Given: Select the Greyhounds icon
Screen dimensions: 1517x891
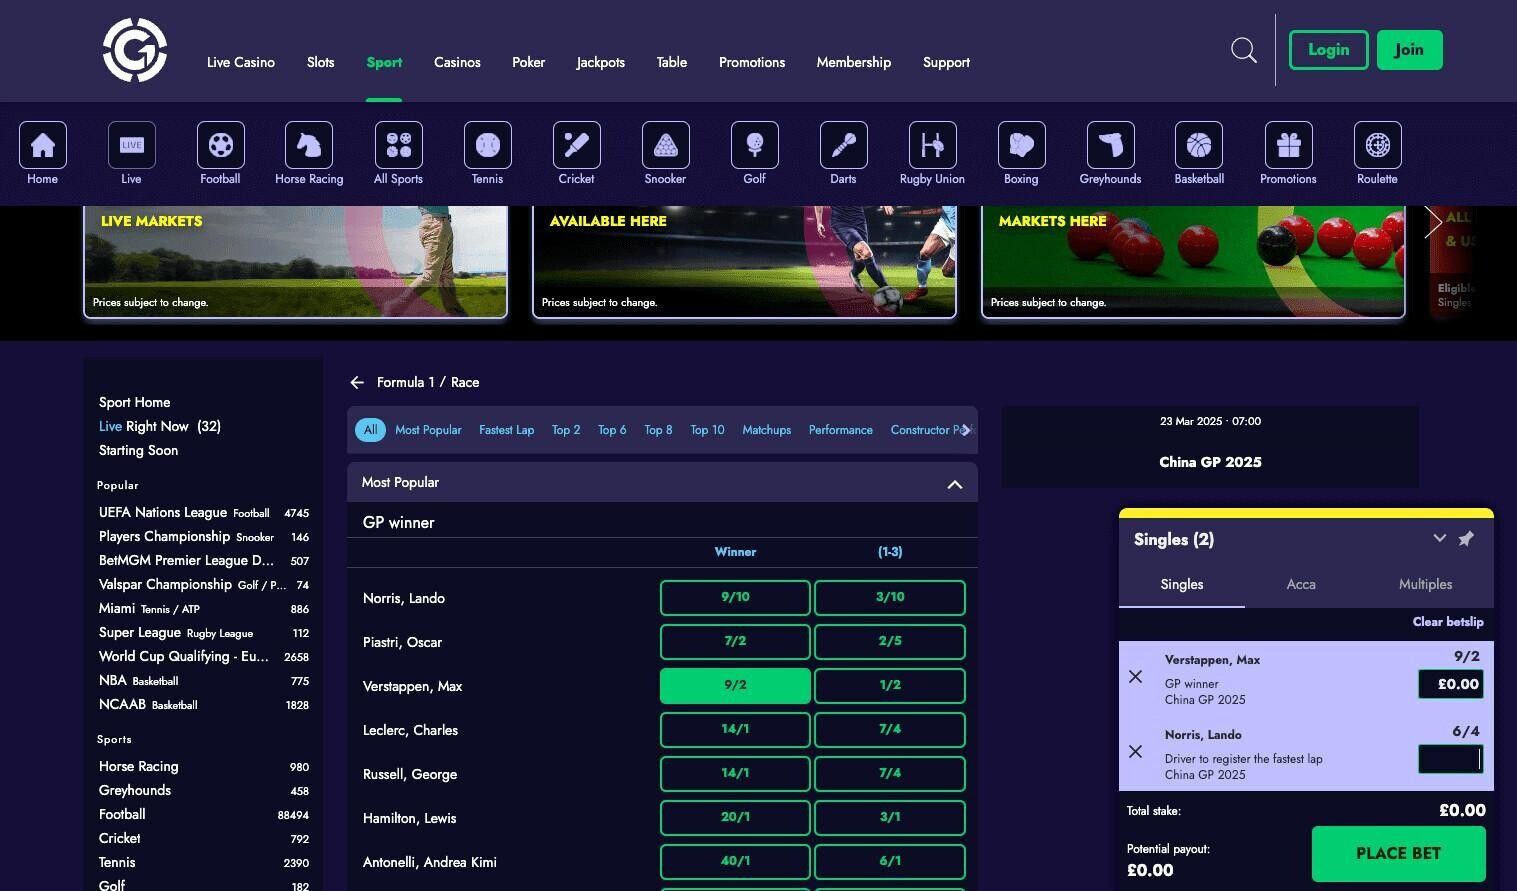Looking at the screenshot, I should 1111,146.
